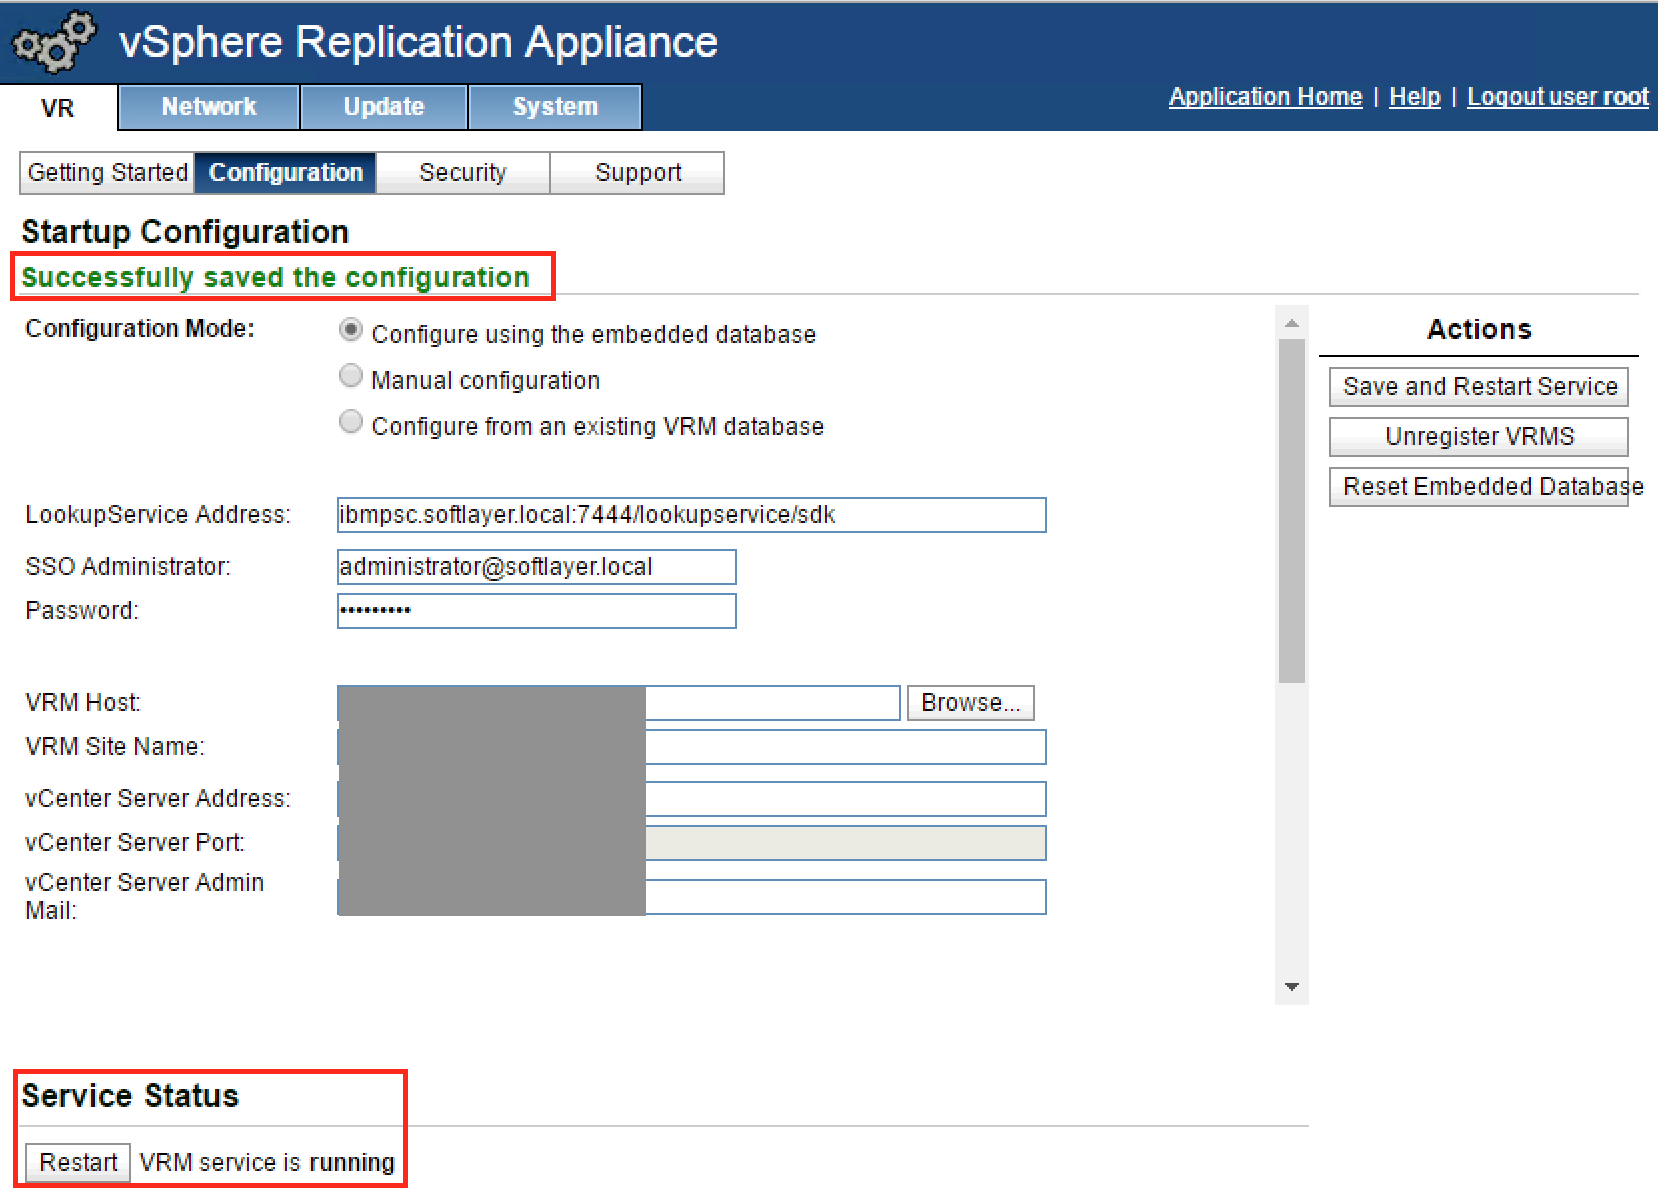Switch to the Security tab
The height and width of the screenshot is (1190, 1658).
click(462, 172)
